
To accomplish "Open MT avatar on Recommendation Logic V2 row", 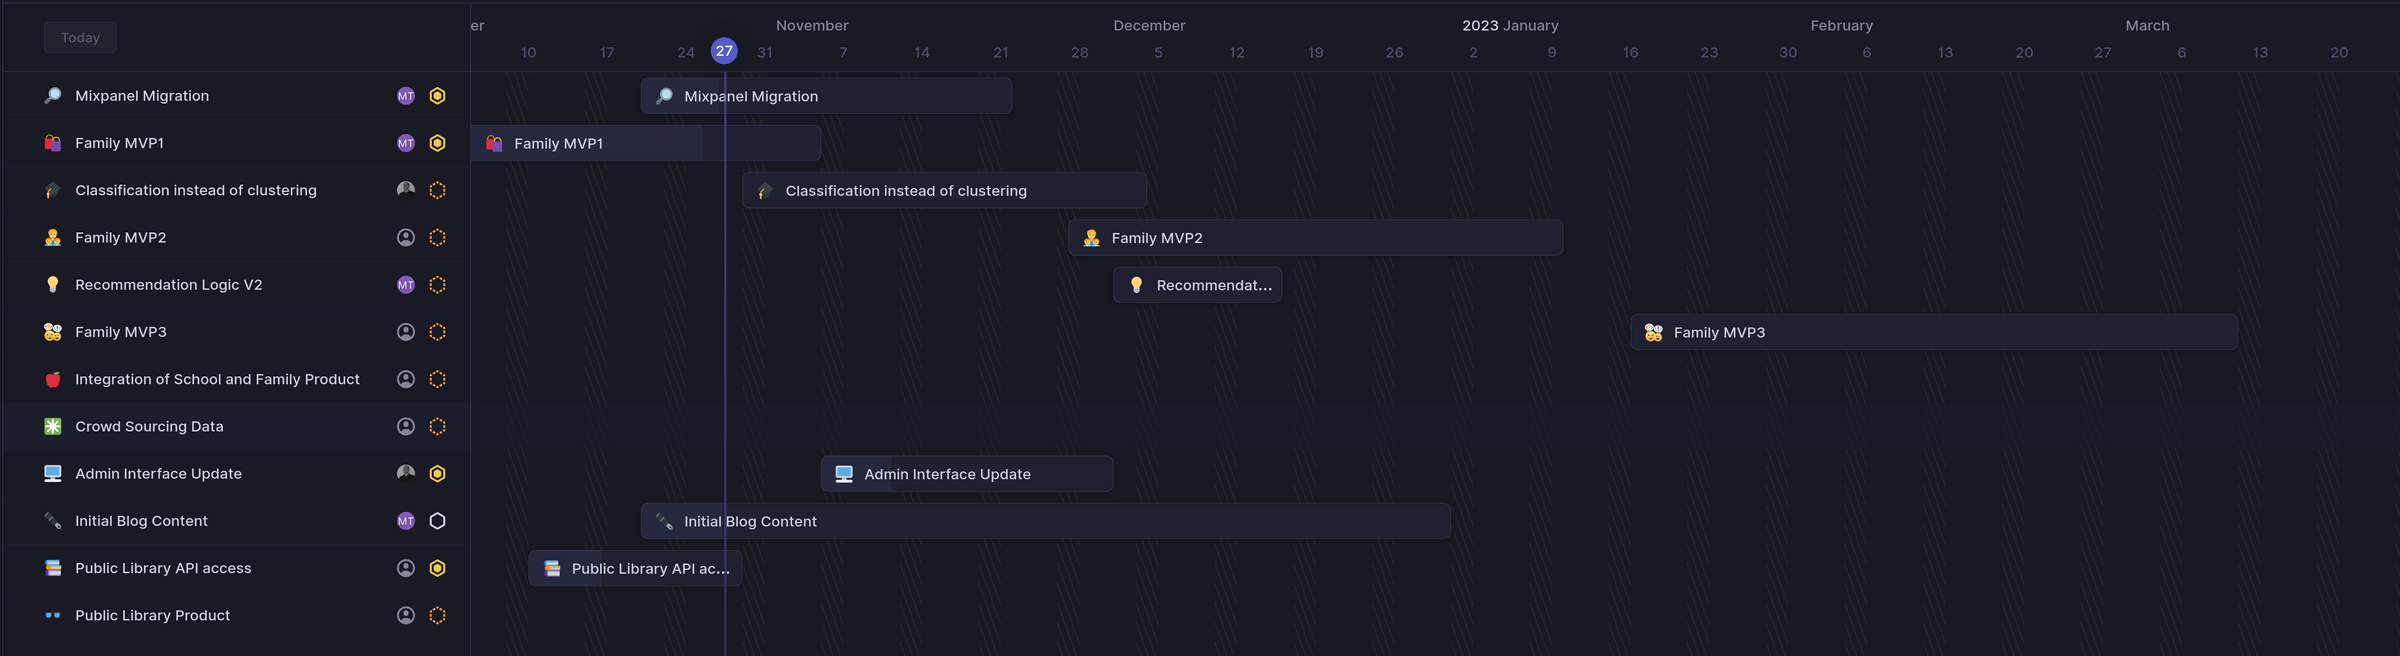I will click(x=406, y=285).
